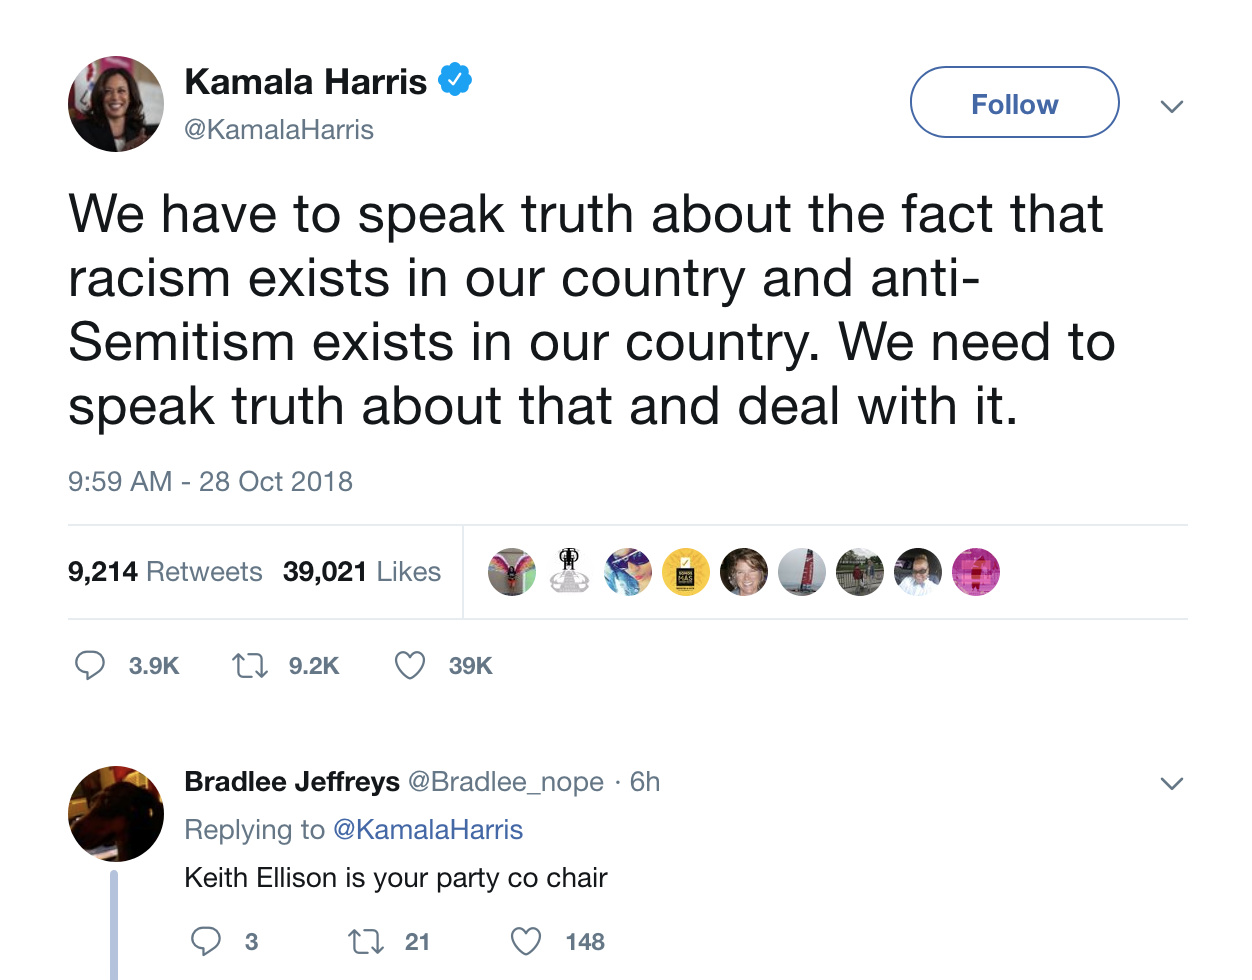
Task: Open the first liker avatar with butterfly wings
Action: tap(512, 572)
